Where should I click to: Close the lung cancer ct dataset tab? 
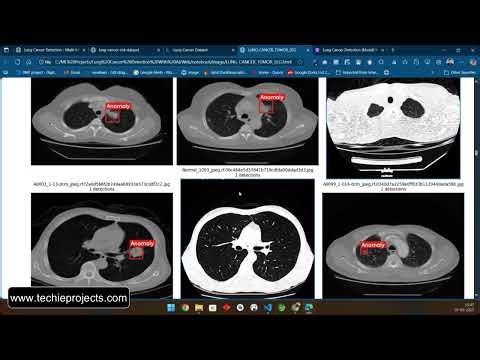click(158, 50)
